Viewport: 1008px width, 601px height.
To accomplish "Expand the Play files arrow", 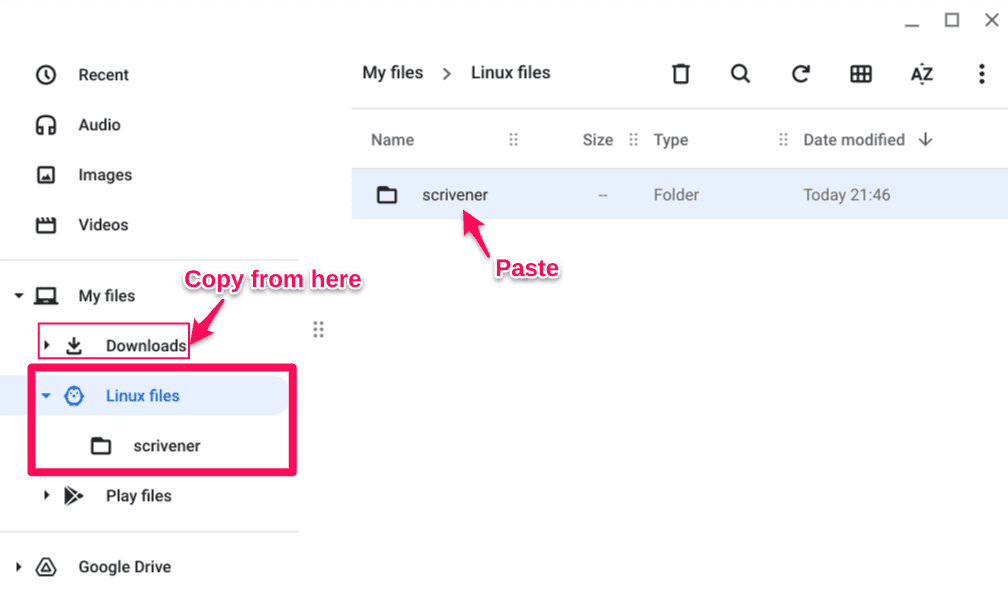I will (x=46, y=496).
